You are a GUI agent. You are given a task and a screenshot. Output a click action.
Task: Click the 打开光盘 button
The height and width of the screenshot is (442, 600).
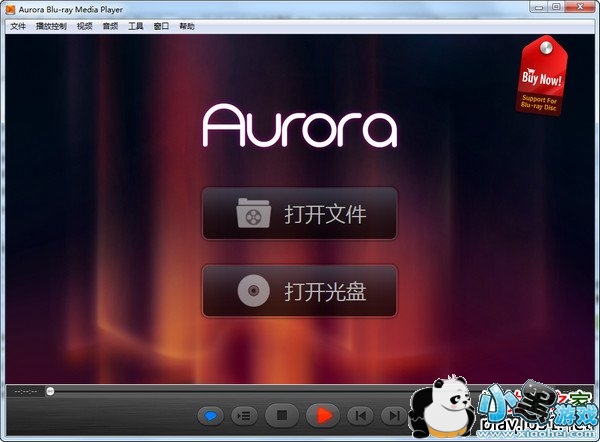coord(300,291)
